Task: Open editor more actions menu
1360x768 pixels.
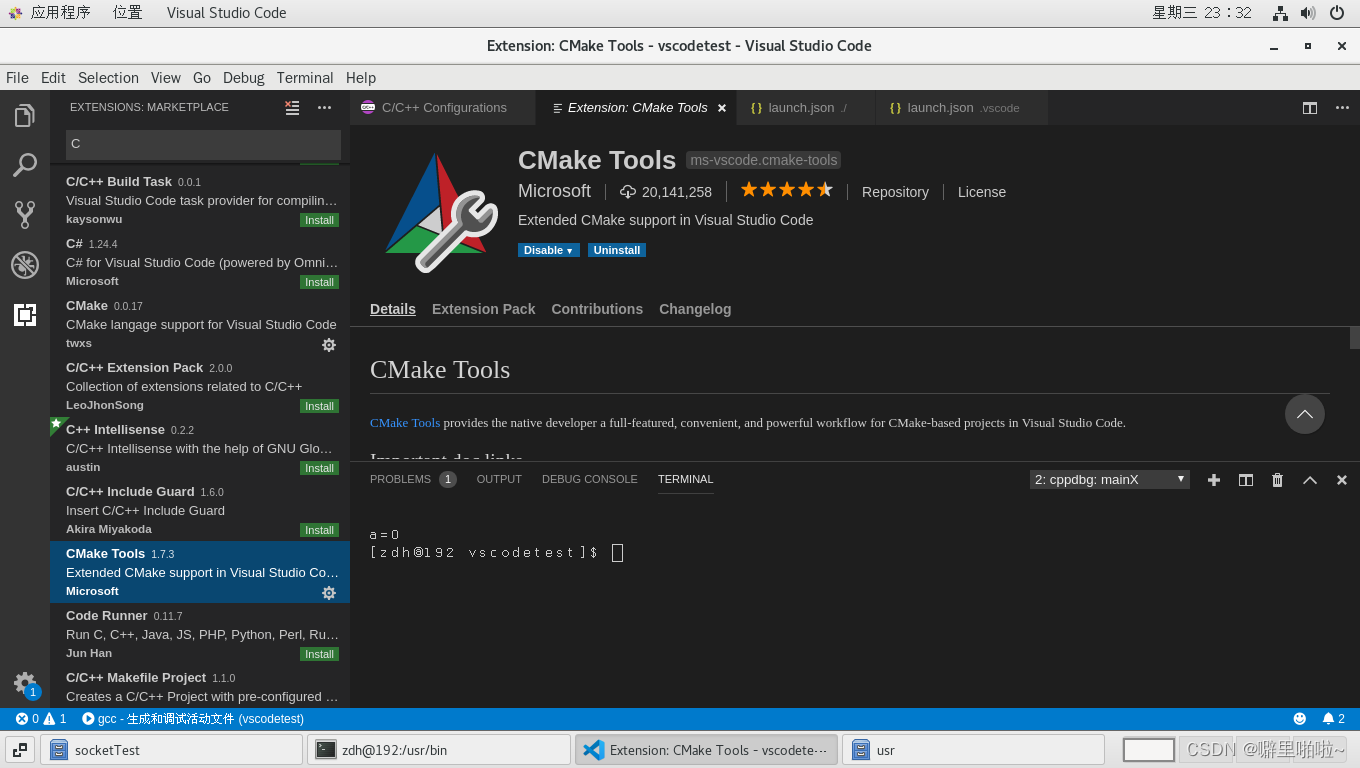Action: click(1342, 108)
